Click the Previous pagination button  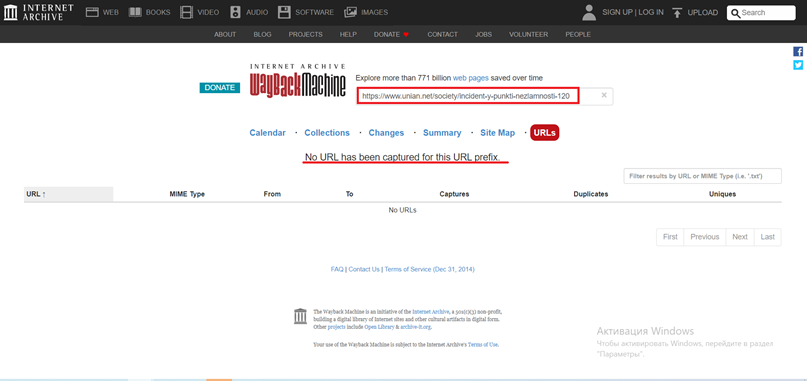705,237
